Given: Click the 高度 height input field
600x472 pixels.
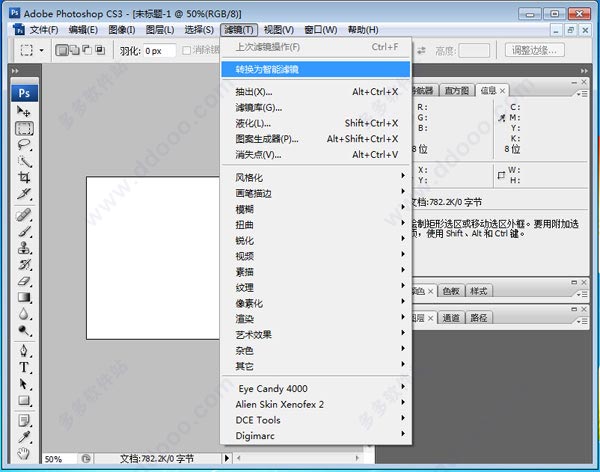Looking at the screenshot, I should pos(474,50).
